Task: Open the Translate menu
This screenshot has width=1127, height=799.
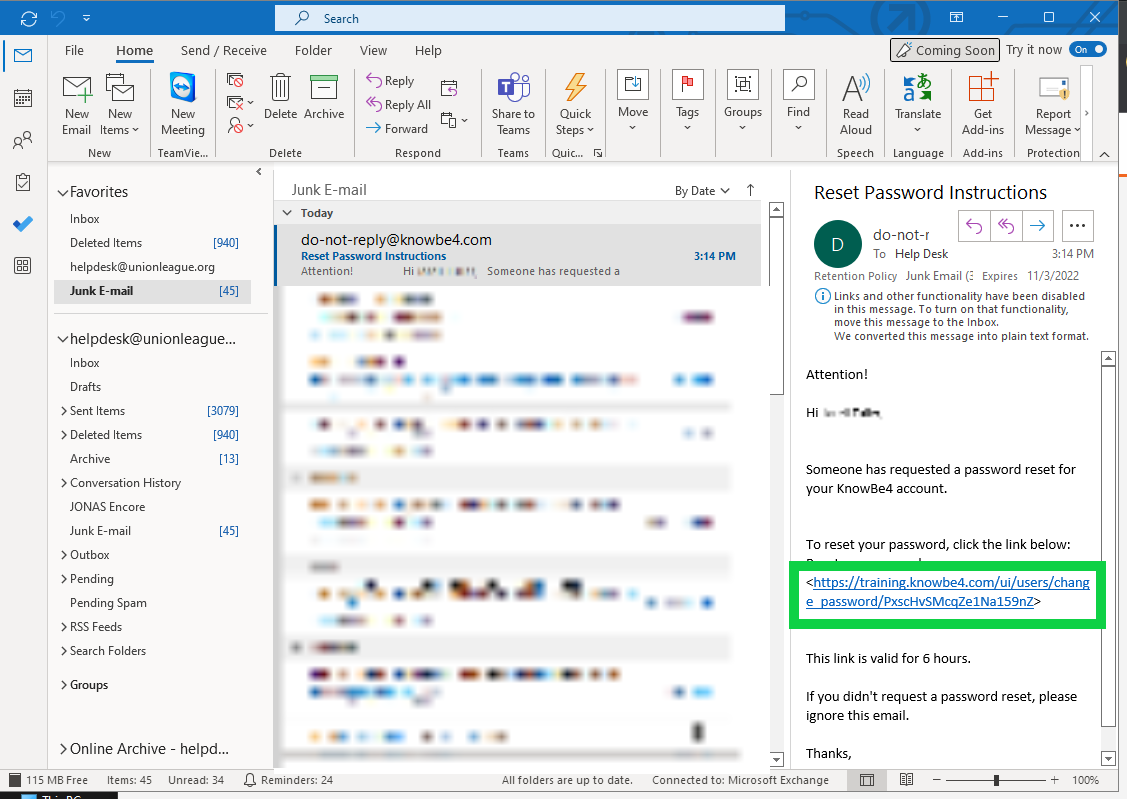Action: (x=918, y=105)
